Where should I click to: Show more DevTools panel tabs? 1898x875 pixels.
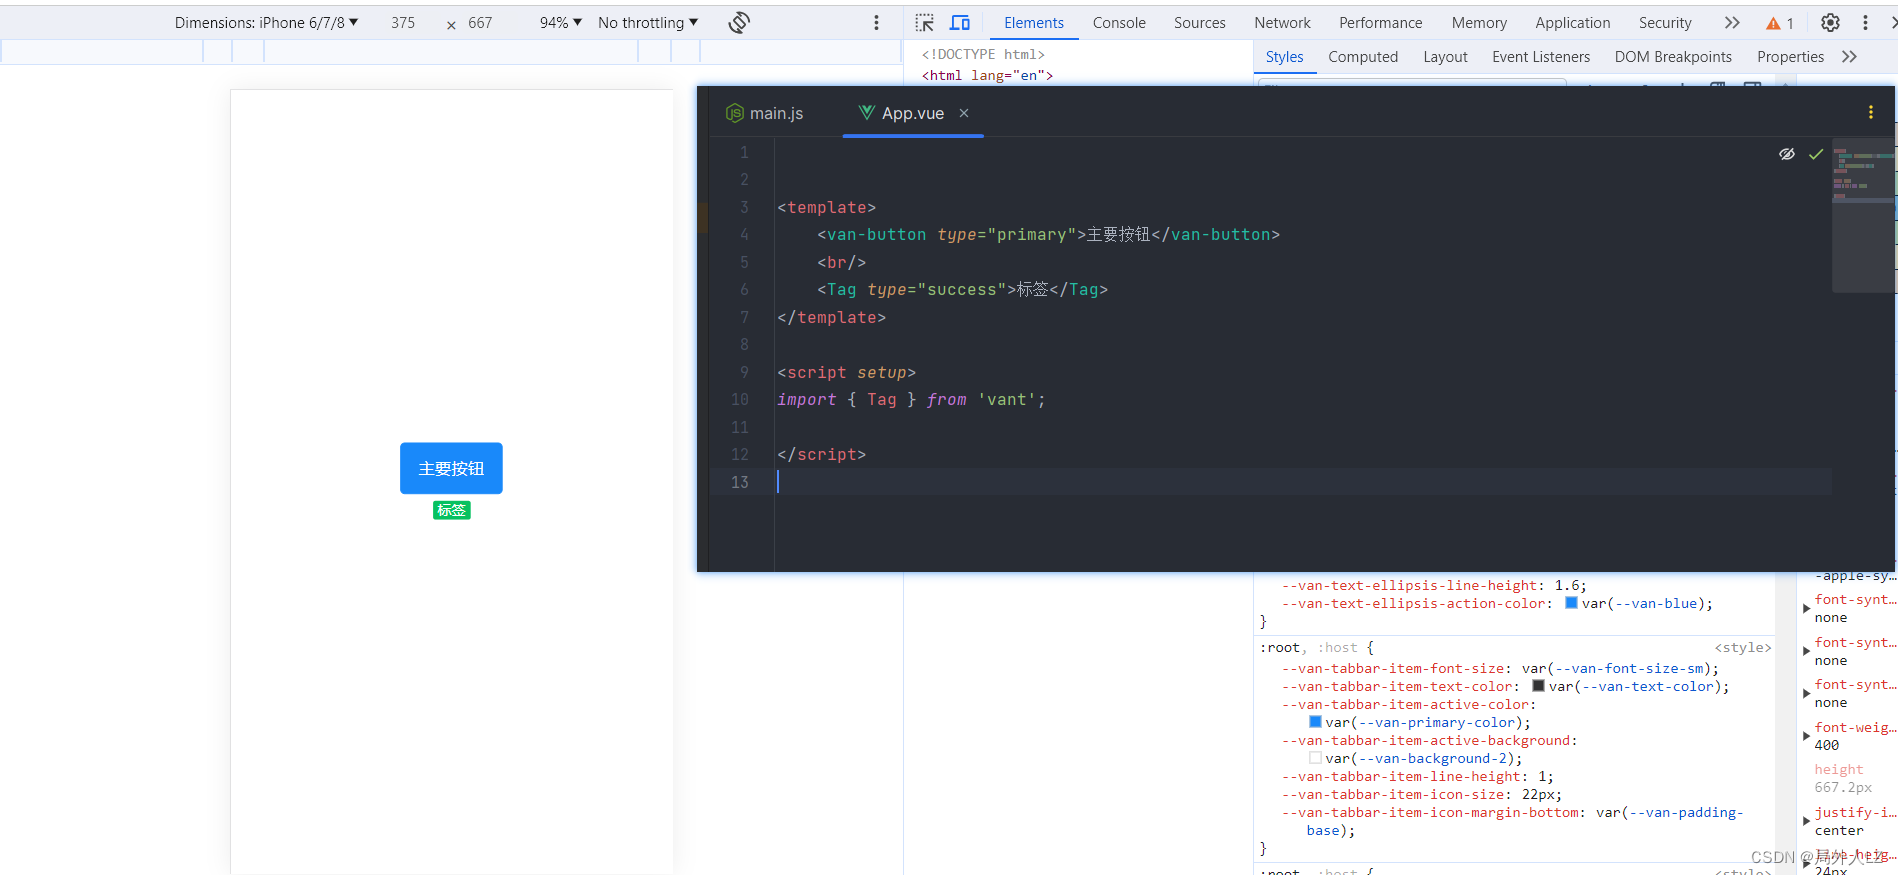(x=1732, y=22)
